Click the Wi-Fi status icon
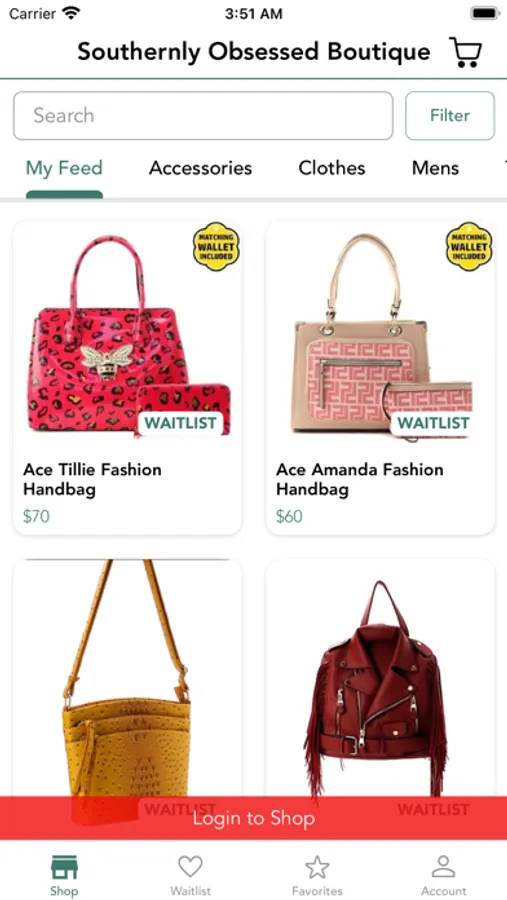This screenshot has width=507, height=900. pos(71,13)
